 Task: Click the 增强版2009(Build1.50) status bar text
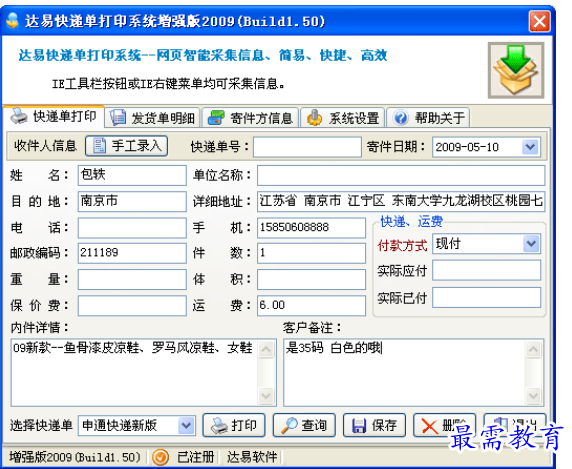tap(75, 457)
